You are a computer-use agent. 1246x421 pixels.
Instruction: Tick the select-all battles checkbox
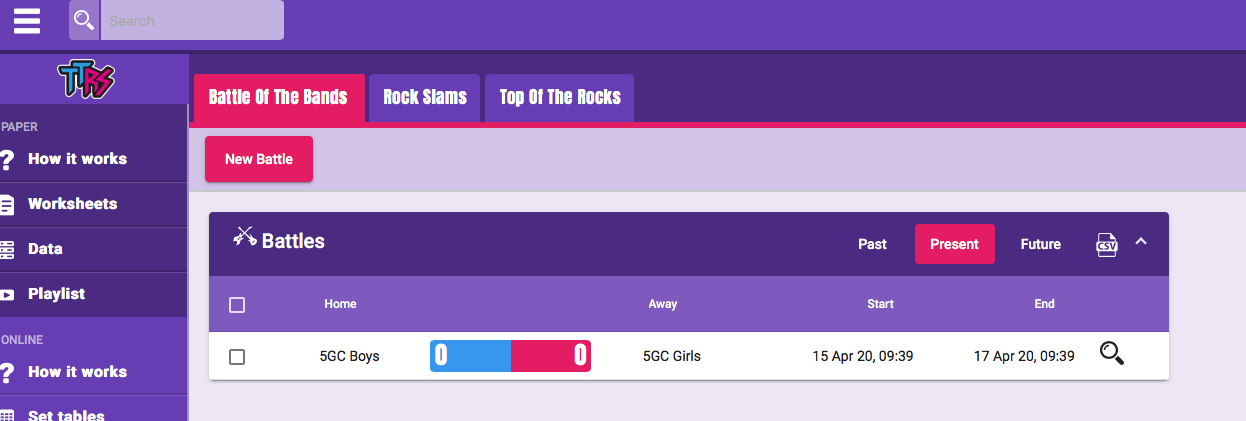tap(237, 305)
